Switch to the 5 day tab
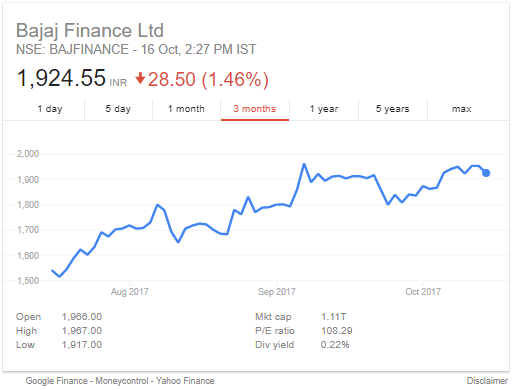This screenshot has height=390, width=512. [x=118, y=109]
